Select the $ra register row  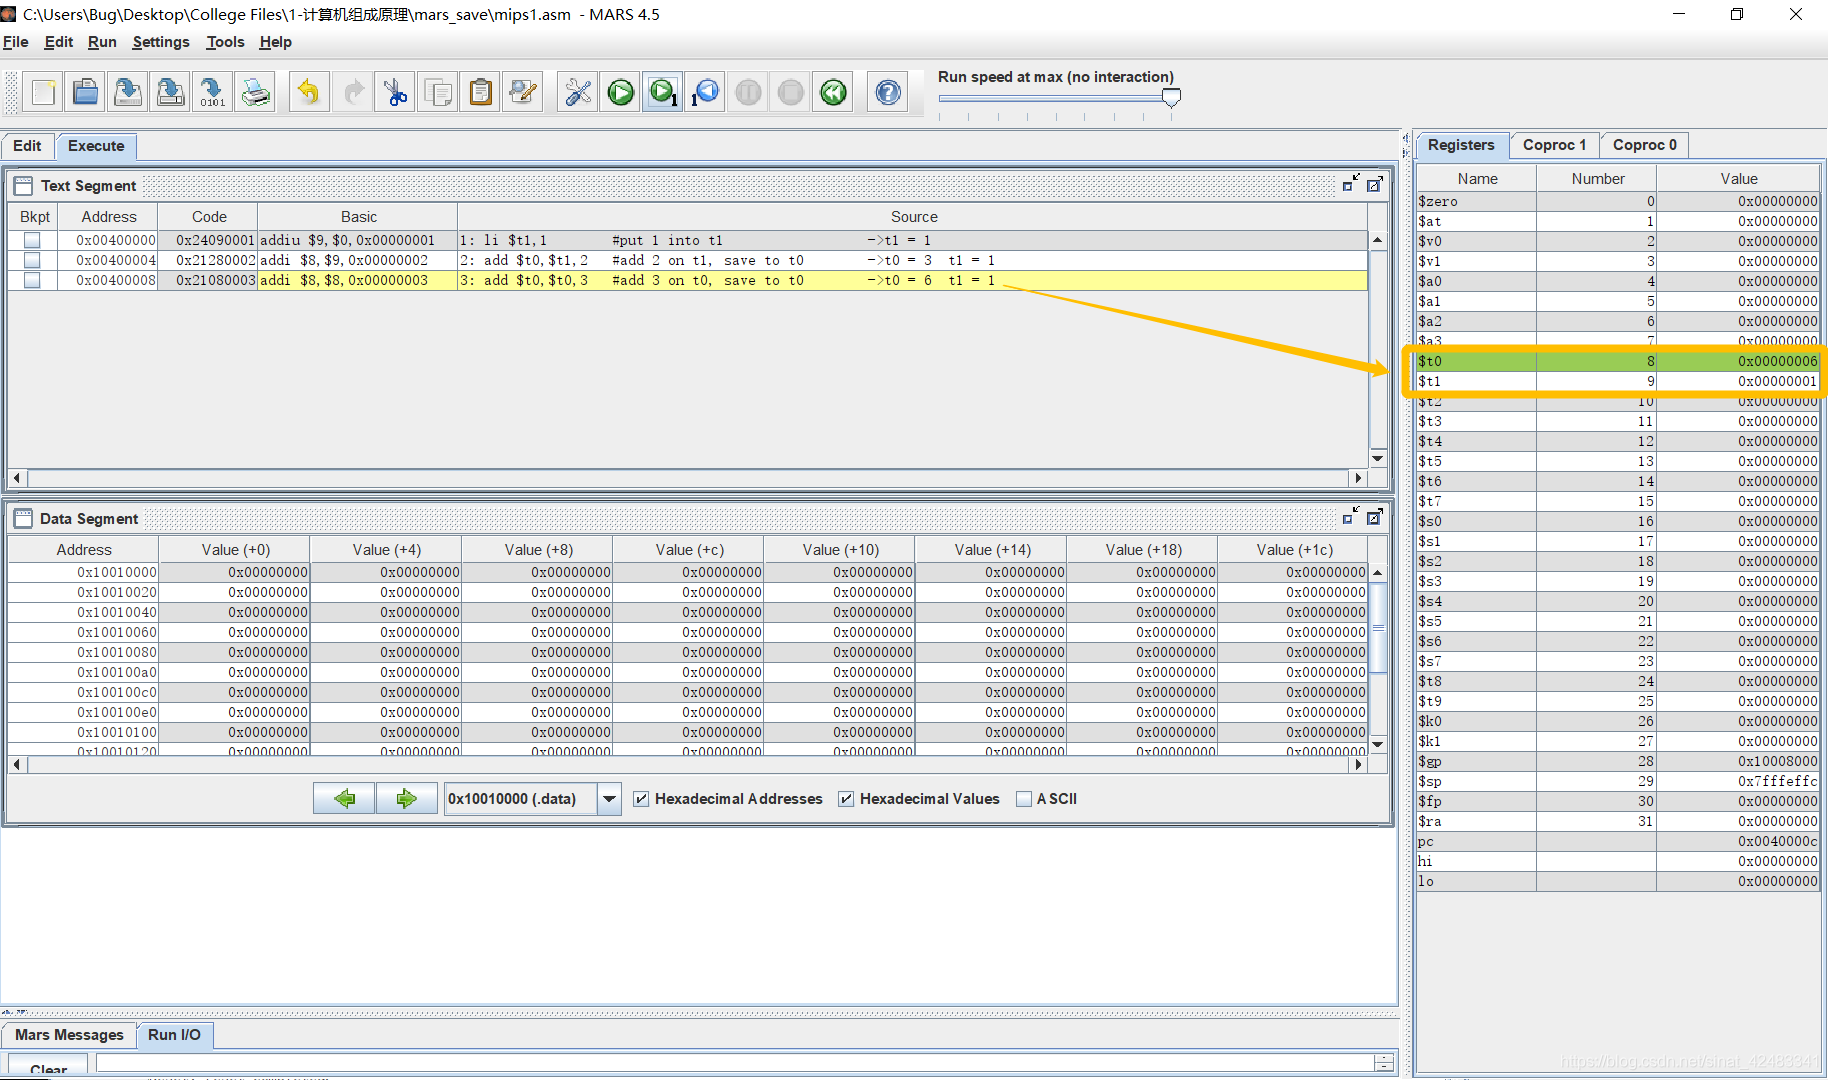click(x=1617, y=821)
